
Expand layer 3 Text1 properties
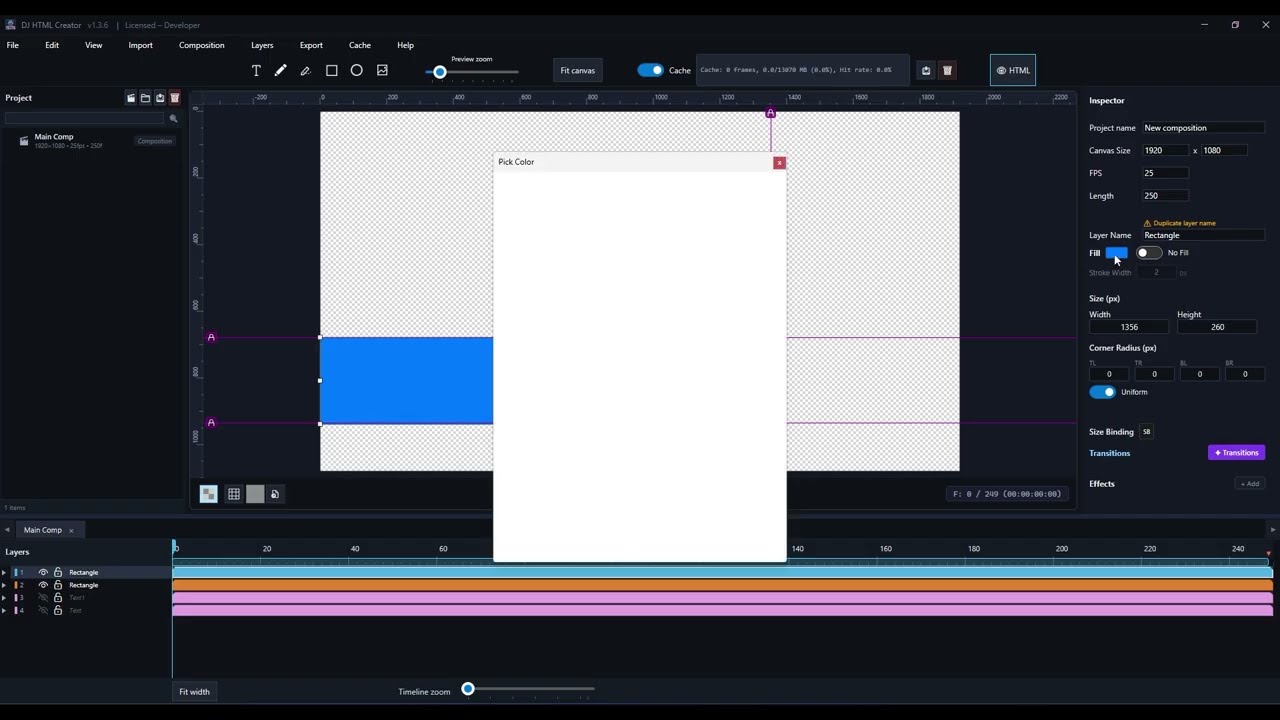click(x=4, y=598)
